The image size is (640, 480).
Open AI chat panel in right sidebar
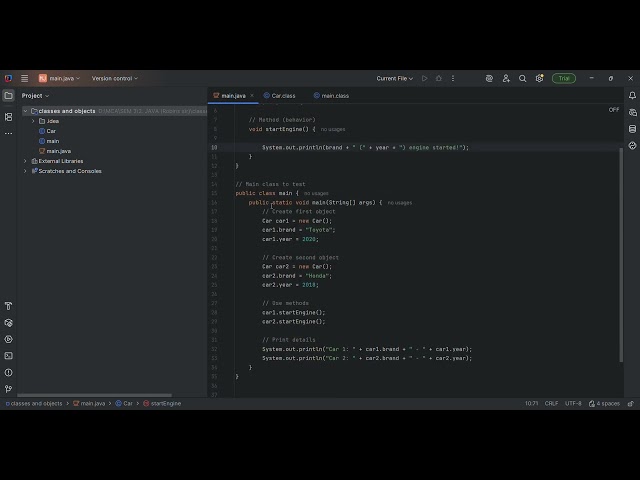pyautogui.click(x=632, y=112)
